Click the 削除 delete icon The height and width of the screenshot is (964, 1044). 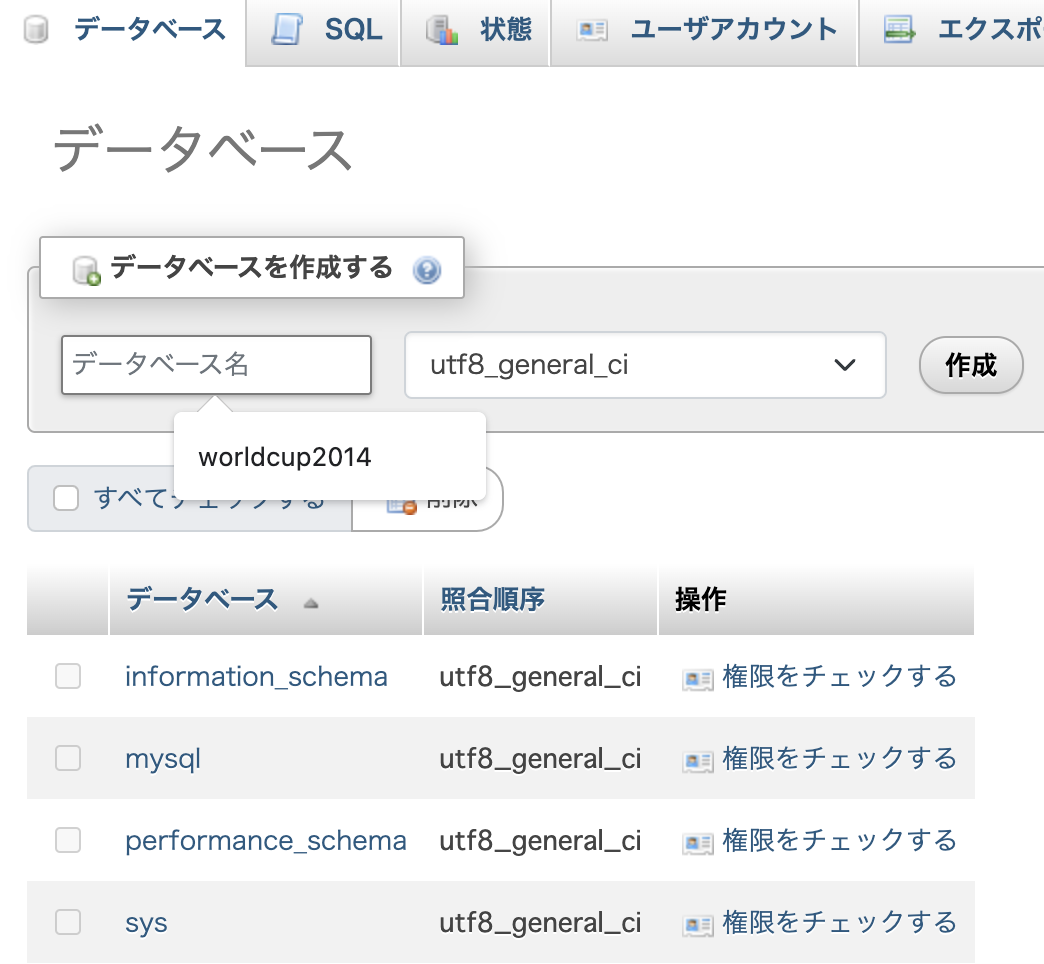pos(403,506)
